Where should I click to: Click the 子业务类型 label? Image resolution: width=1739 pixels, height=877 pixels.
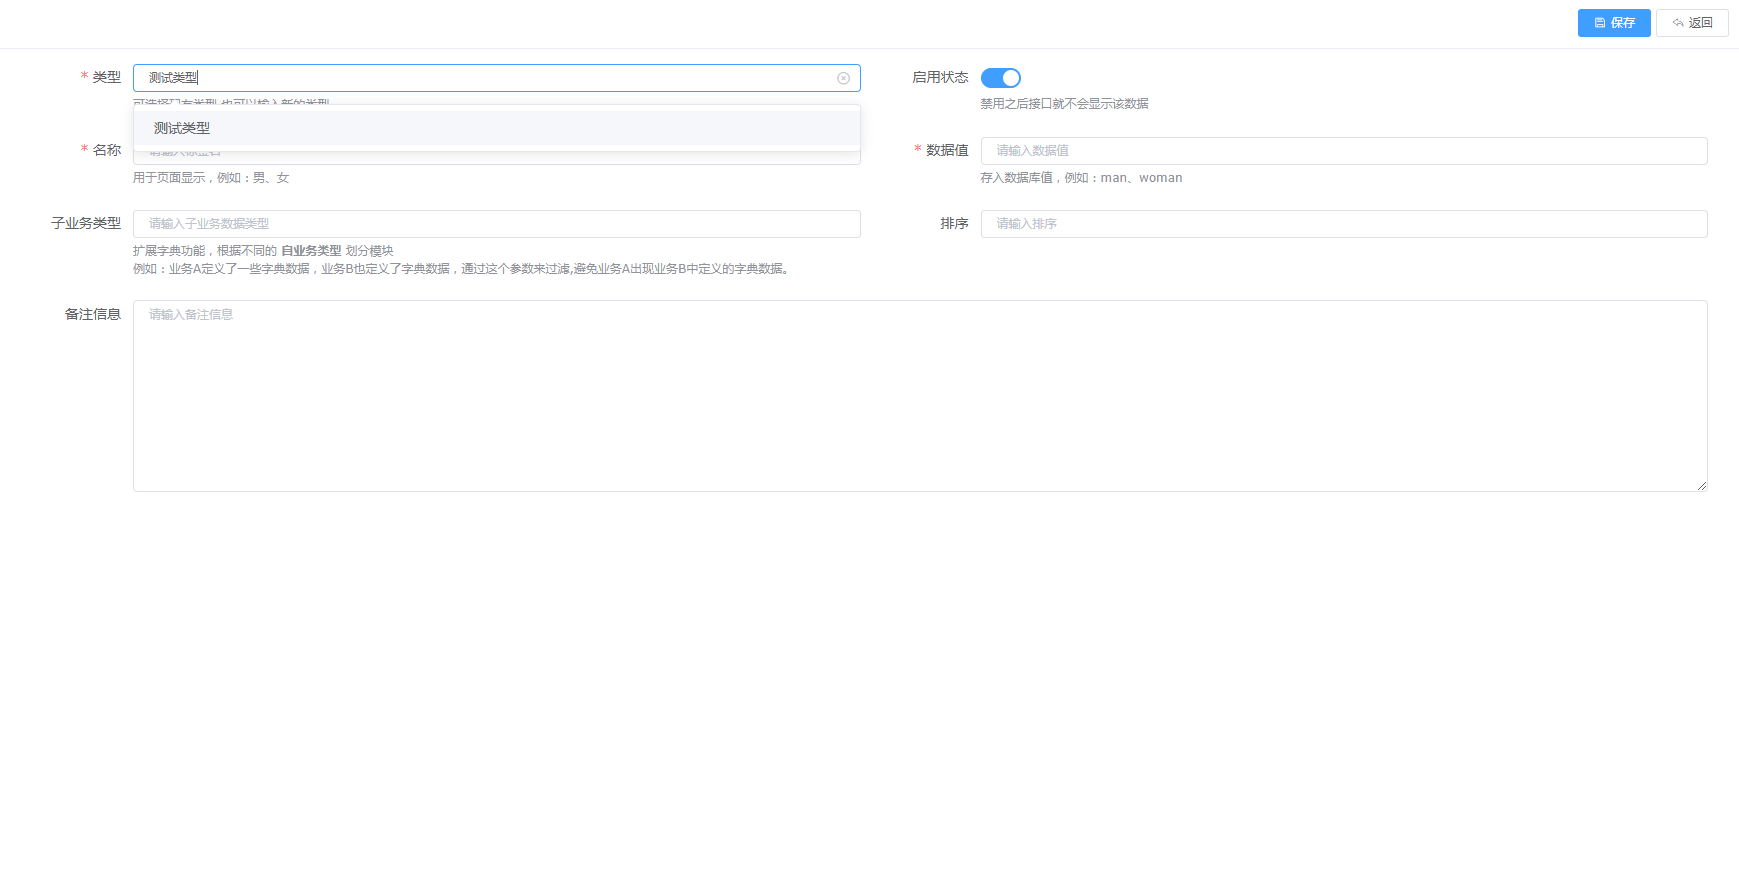(86, 224)
